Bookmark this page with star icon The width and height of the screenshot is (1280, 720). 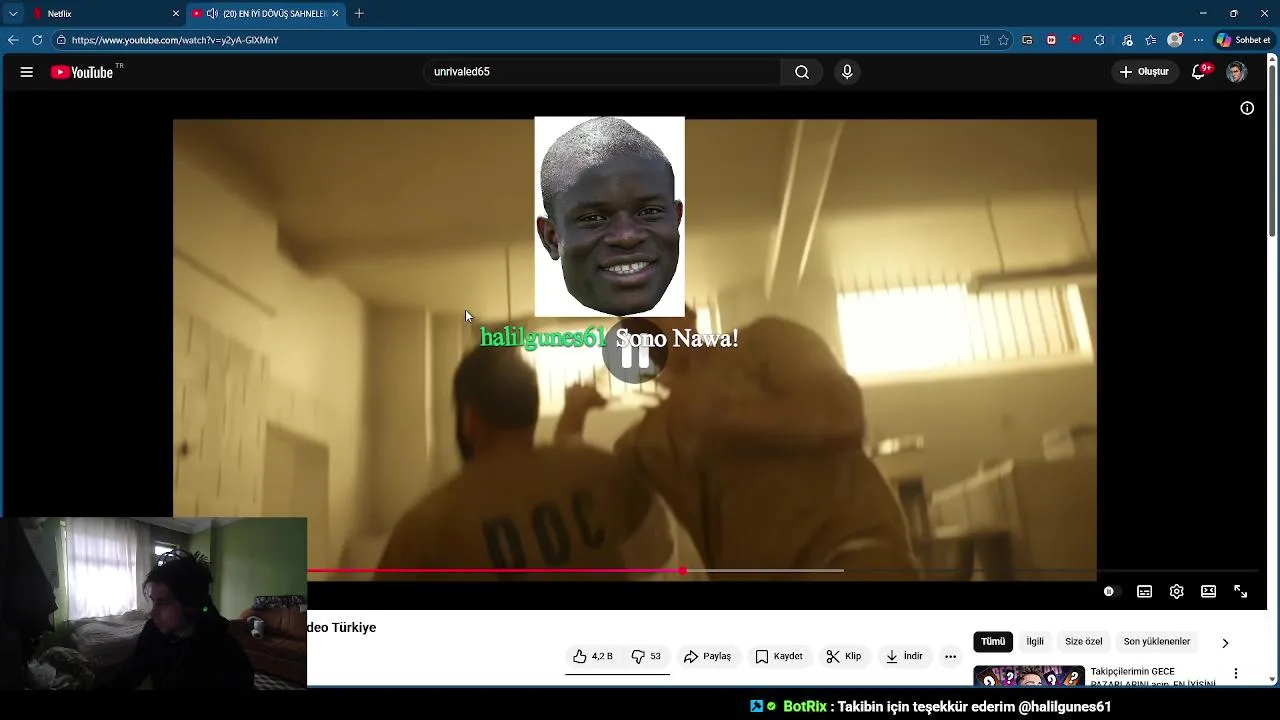coord(1003,40)
